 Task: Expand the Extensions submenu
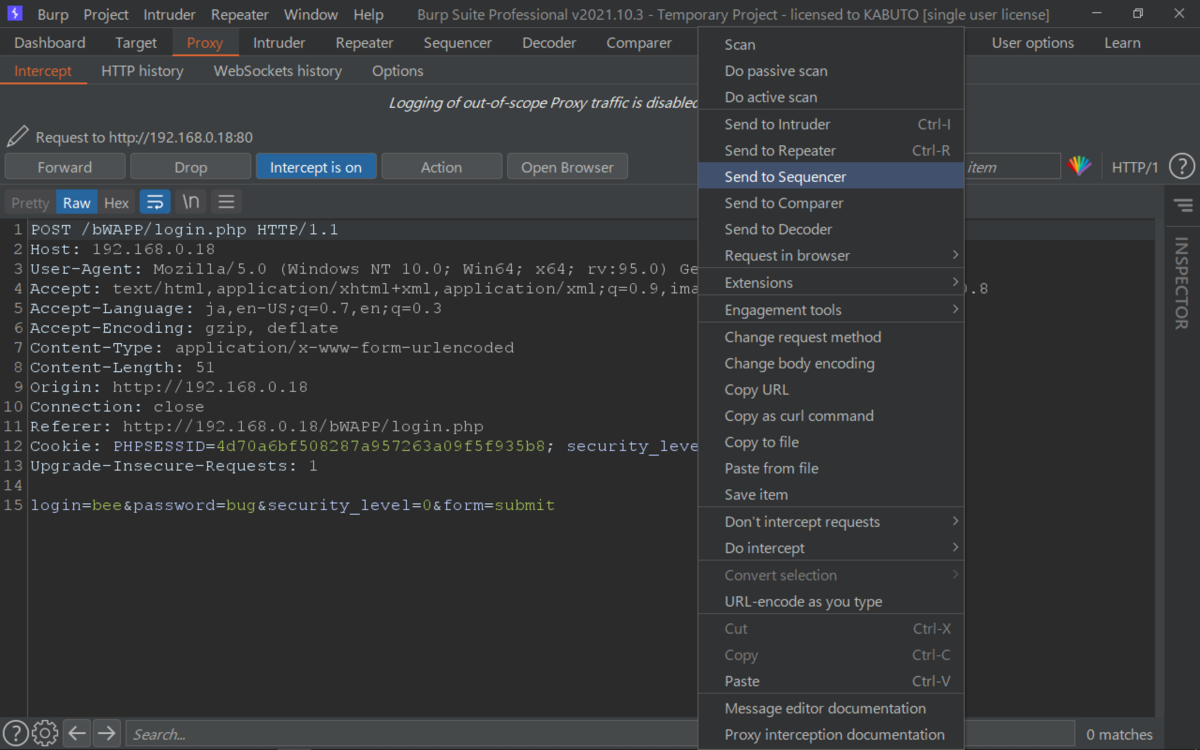(831, 282)
